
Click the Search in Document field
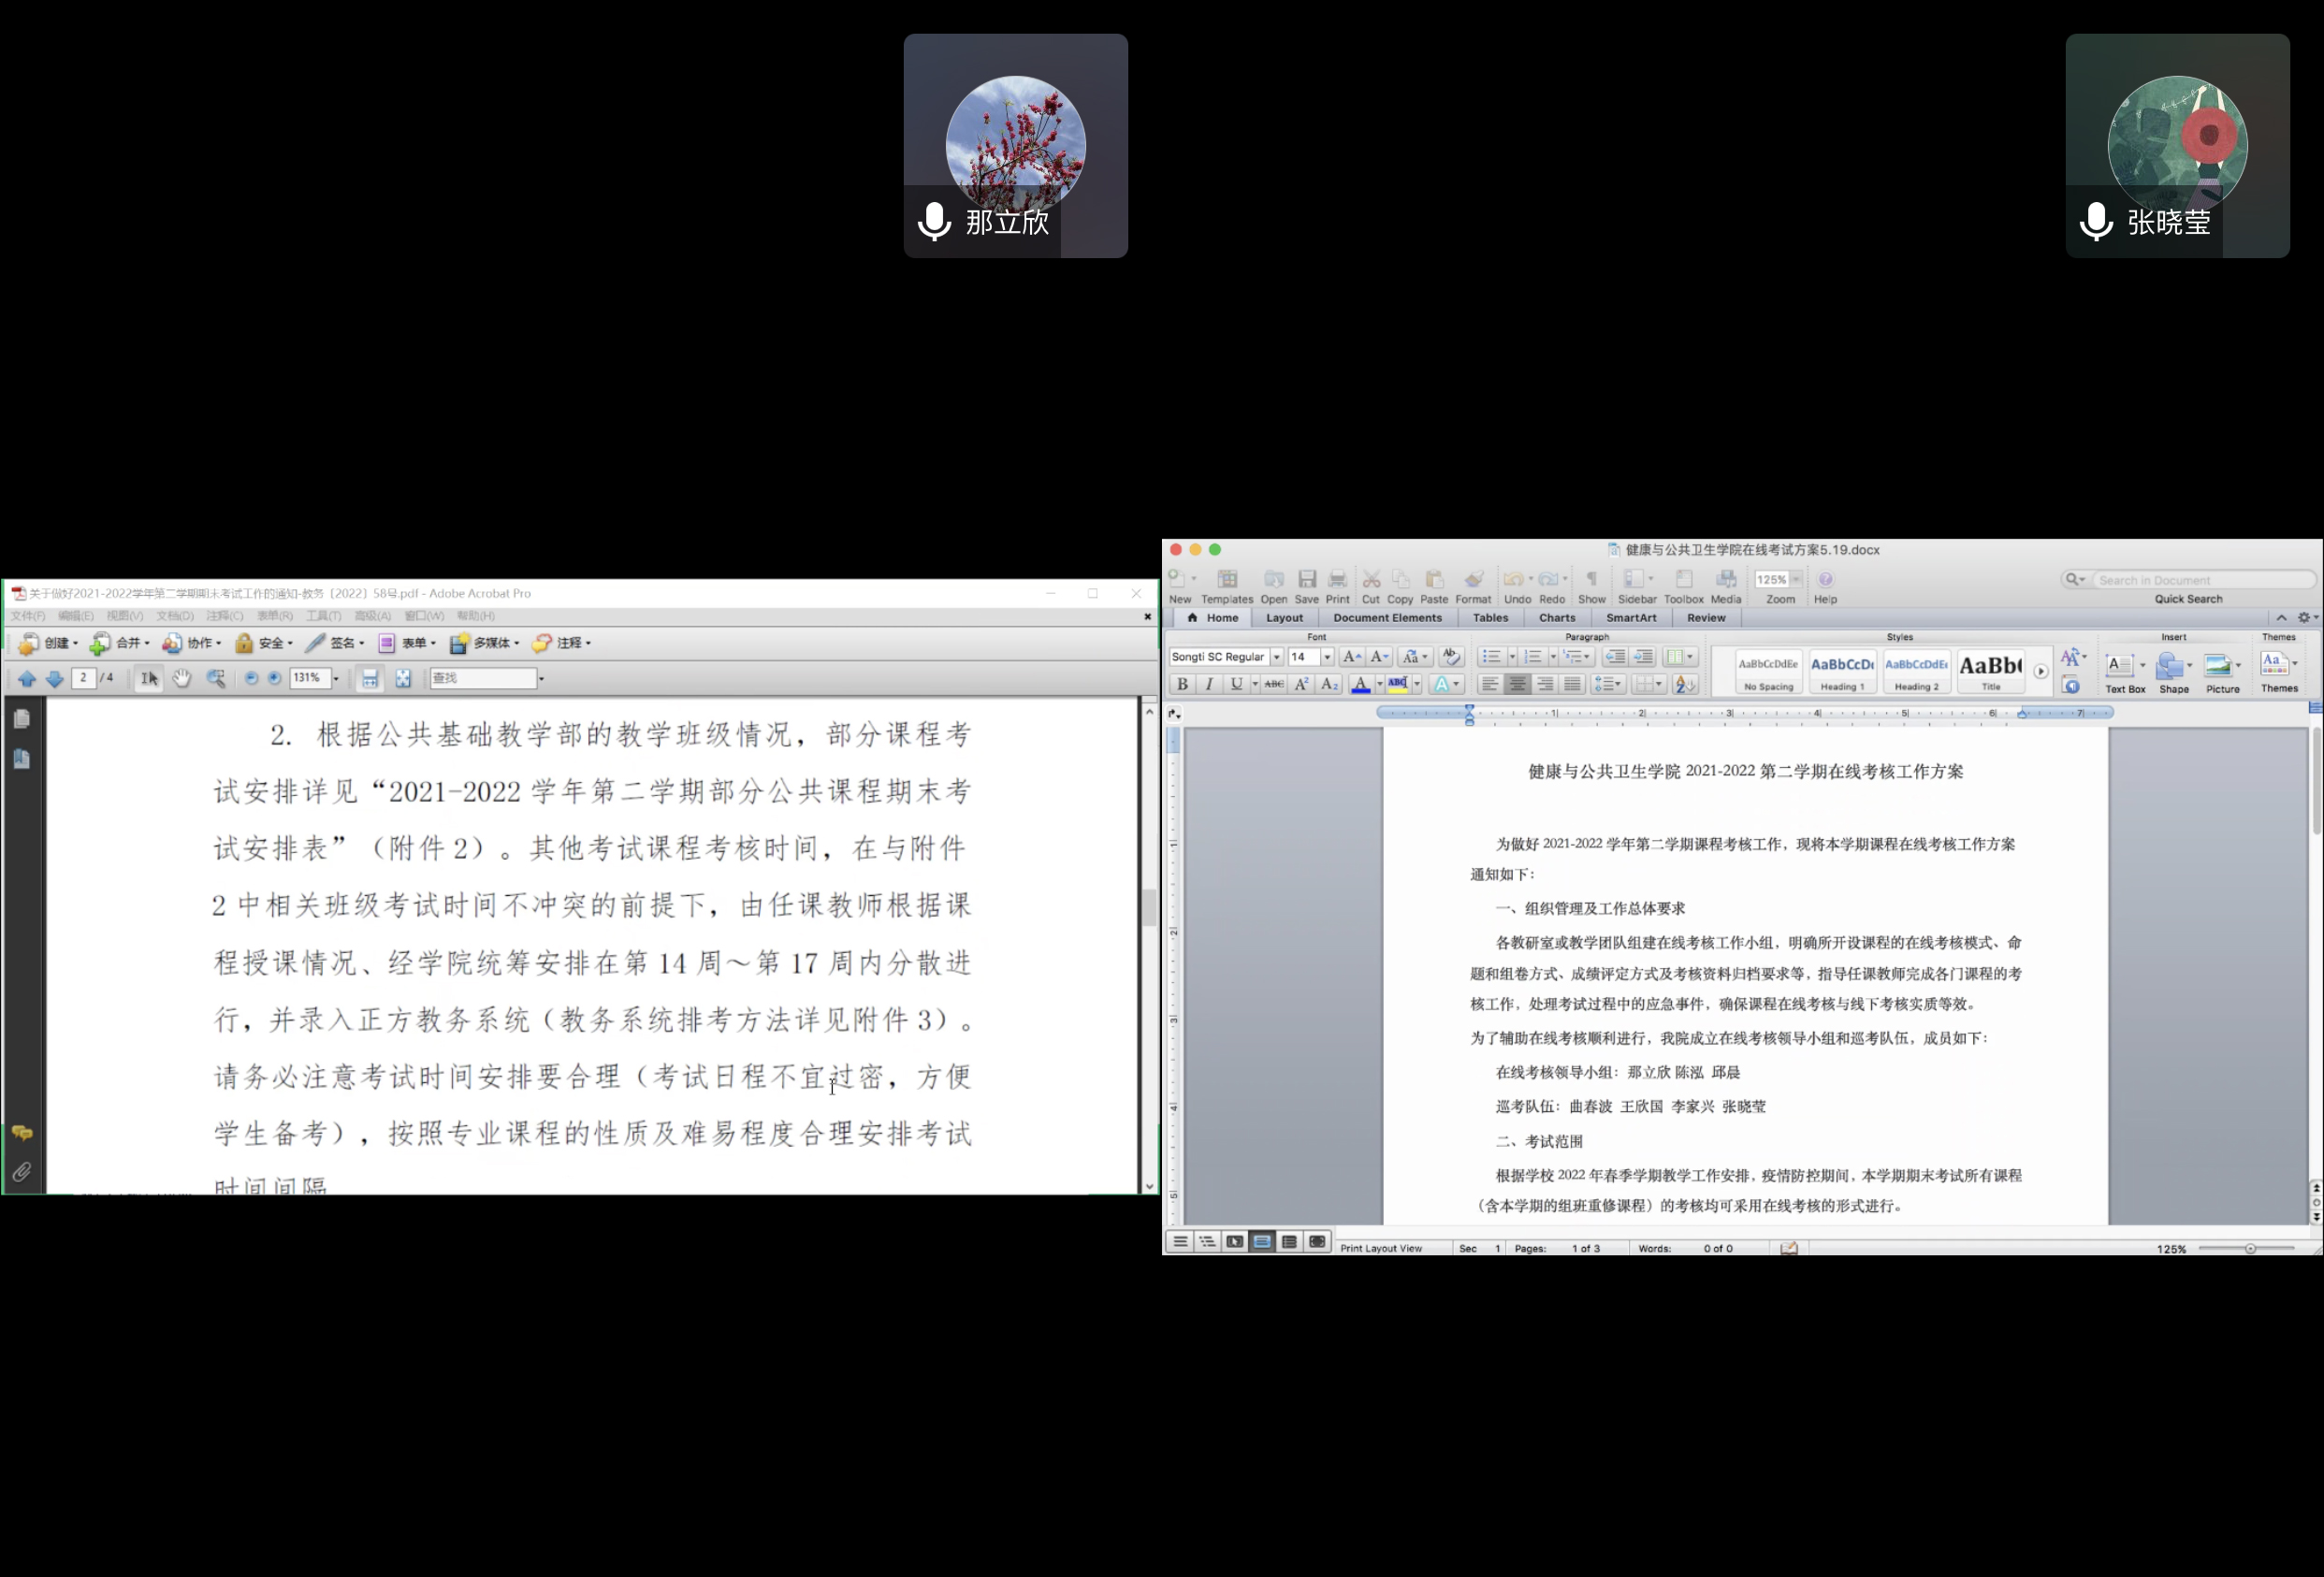2202,580
